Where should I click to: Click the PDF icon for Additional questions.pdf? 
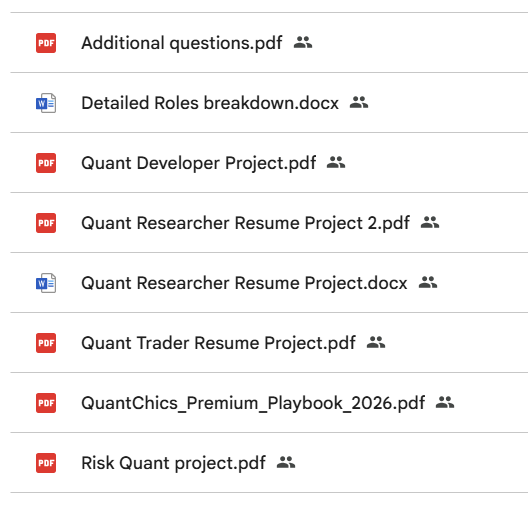(46, 43)
